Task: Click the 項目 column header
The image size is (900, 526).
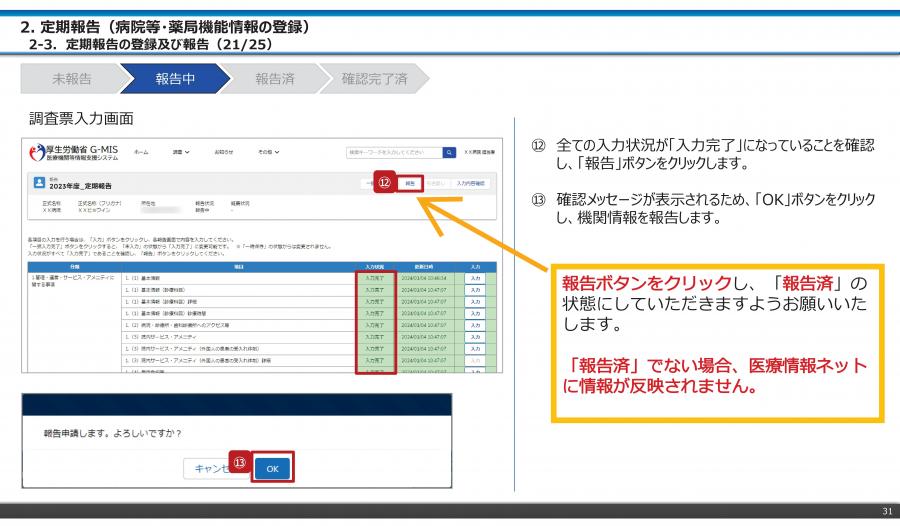Action: [x=239, y=267]
